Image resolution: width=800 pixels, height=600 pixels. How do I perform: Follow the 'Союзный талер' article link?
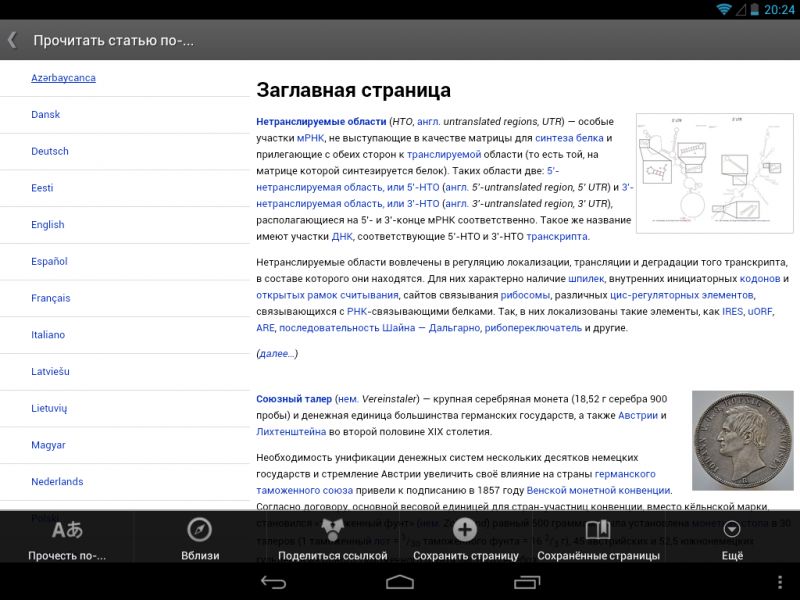coord(293,399)
